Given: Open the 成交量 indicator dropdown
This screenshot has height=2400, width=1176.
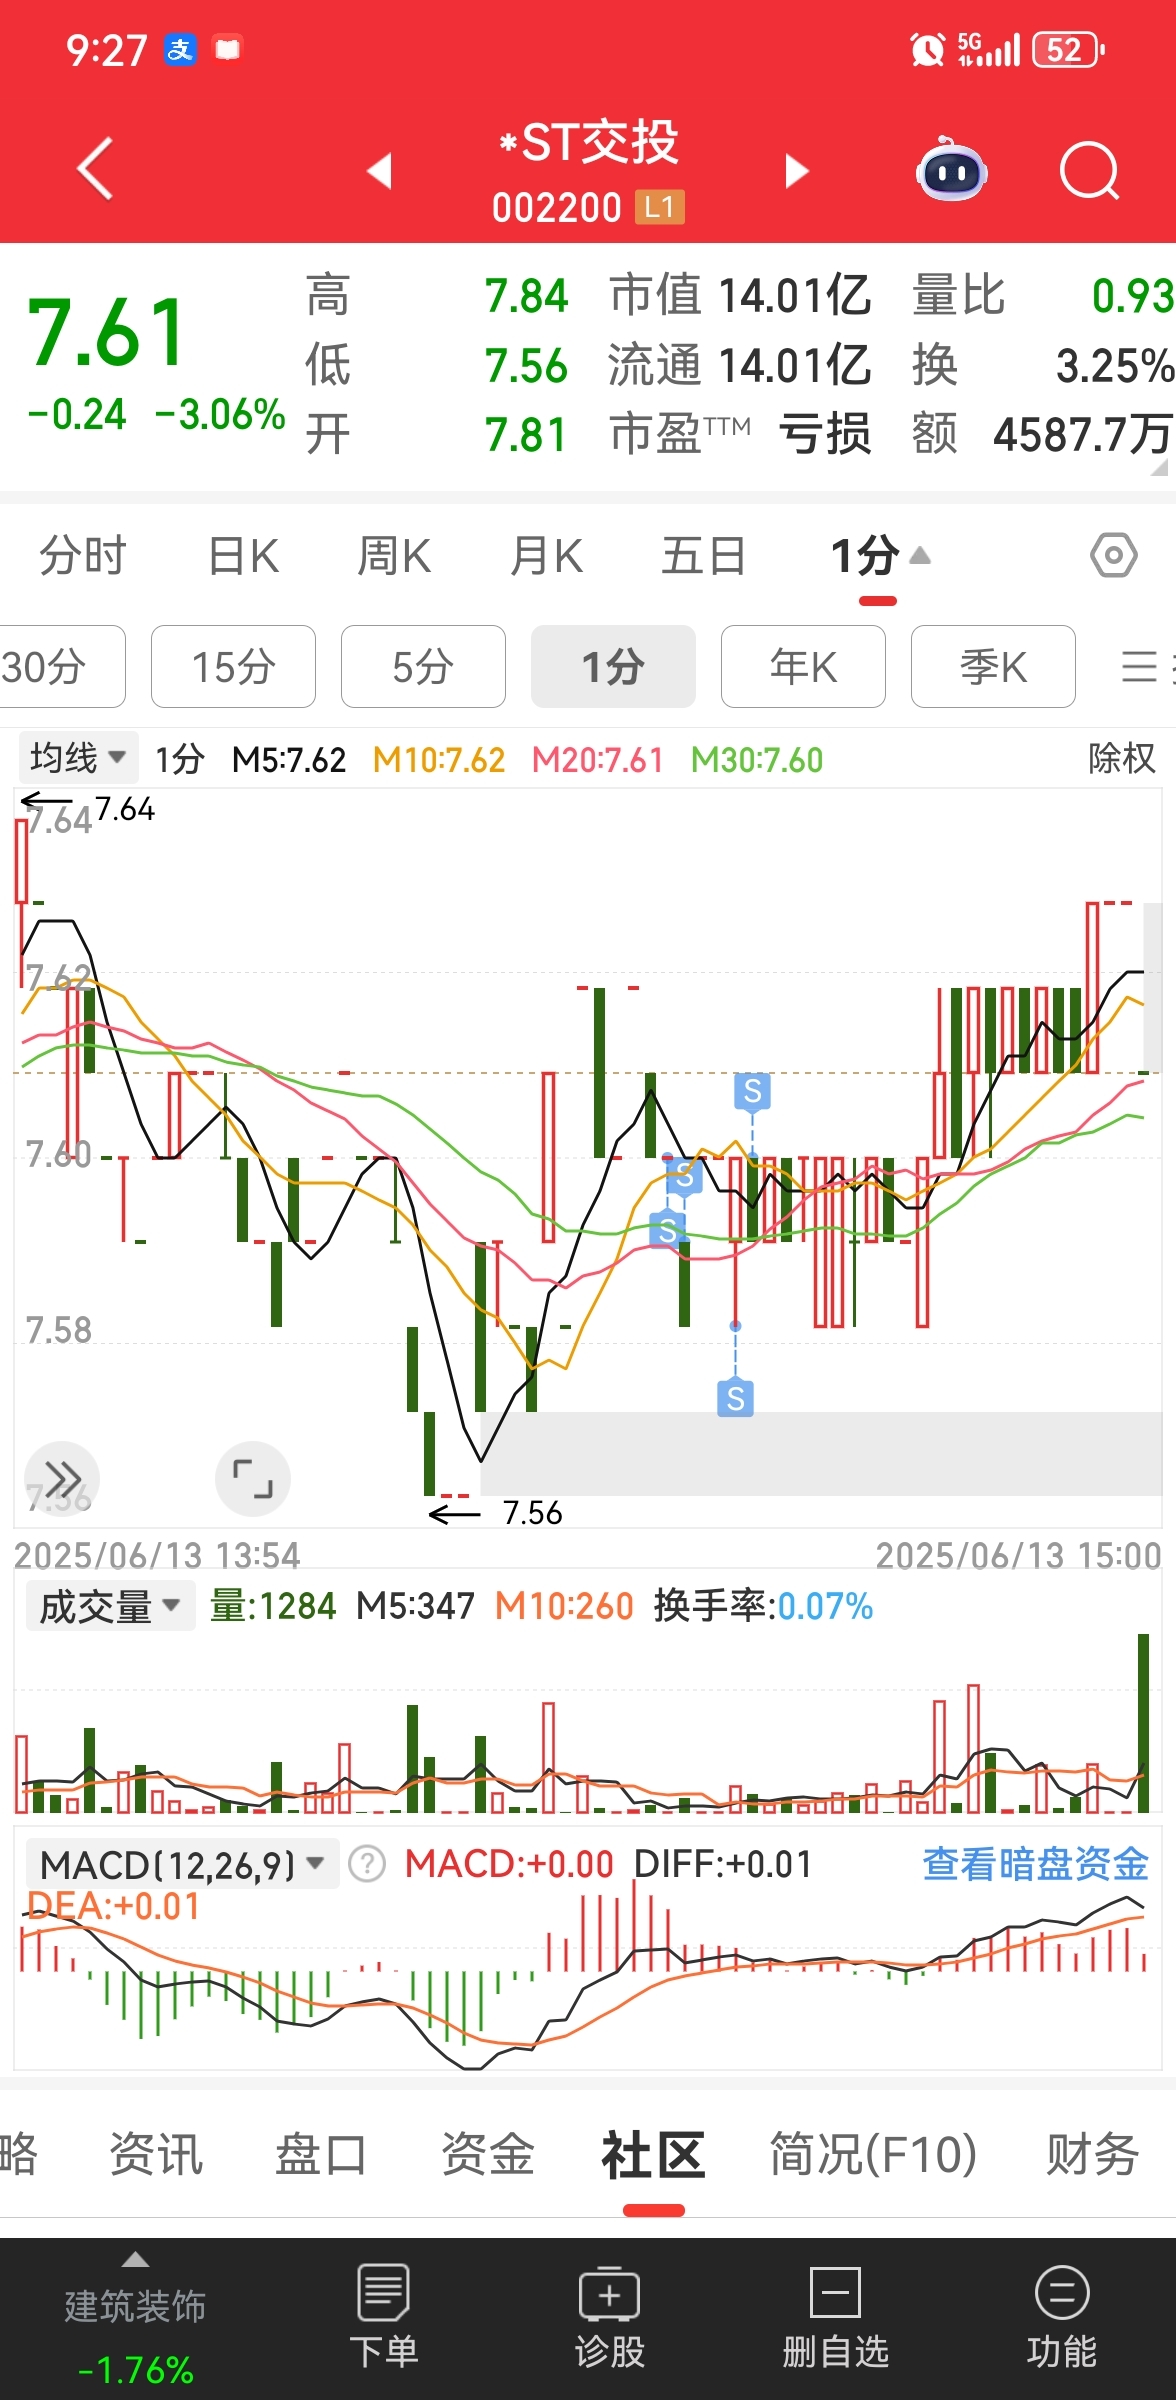Looking at the screenshot, I should click(110, 1606).
